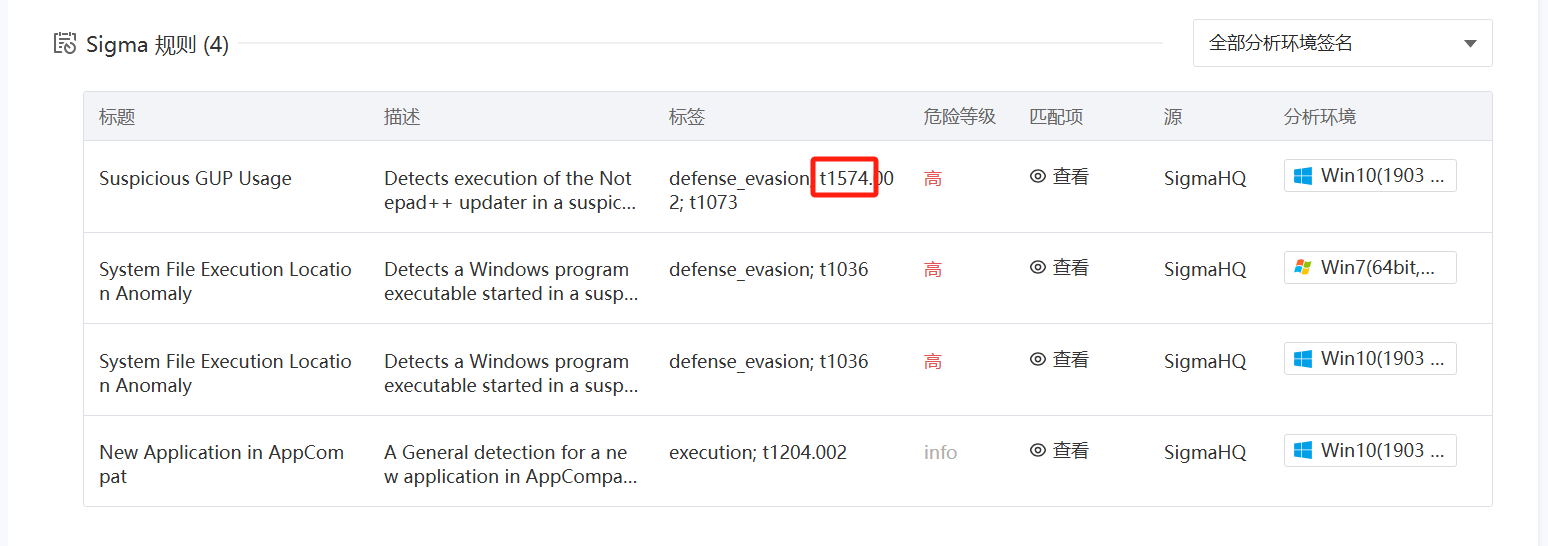Click the dropdown arrow for the environment signature filter
The height and width of the screenshot is (546, 1548).
1470,44
